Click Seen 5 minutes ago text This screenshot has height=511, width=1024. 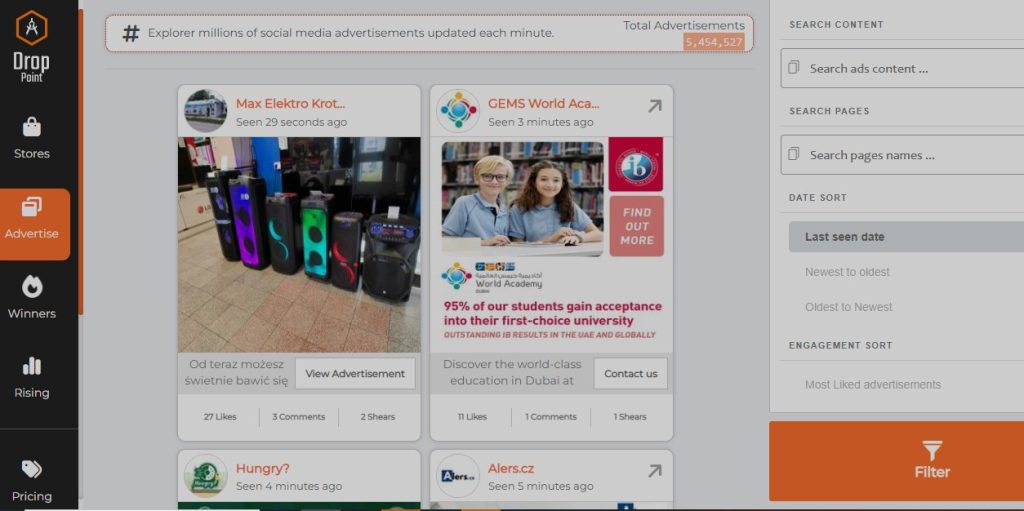point(541,486)
